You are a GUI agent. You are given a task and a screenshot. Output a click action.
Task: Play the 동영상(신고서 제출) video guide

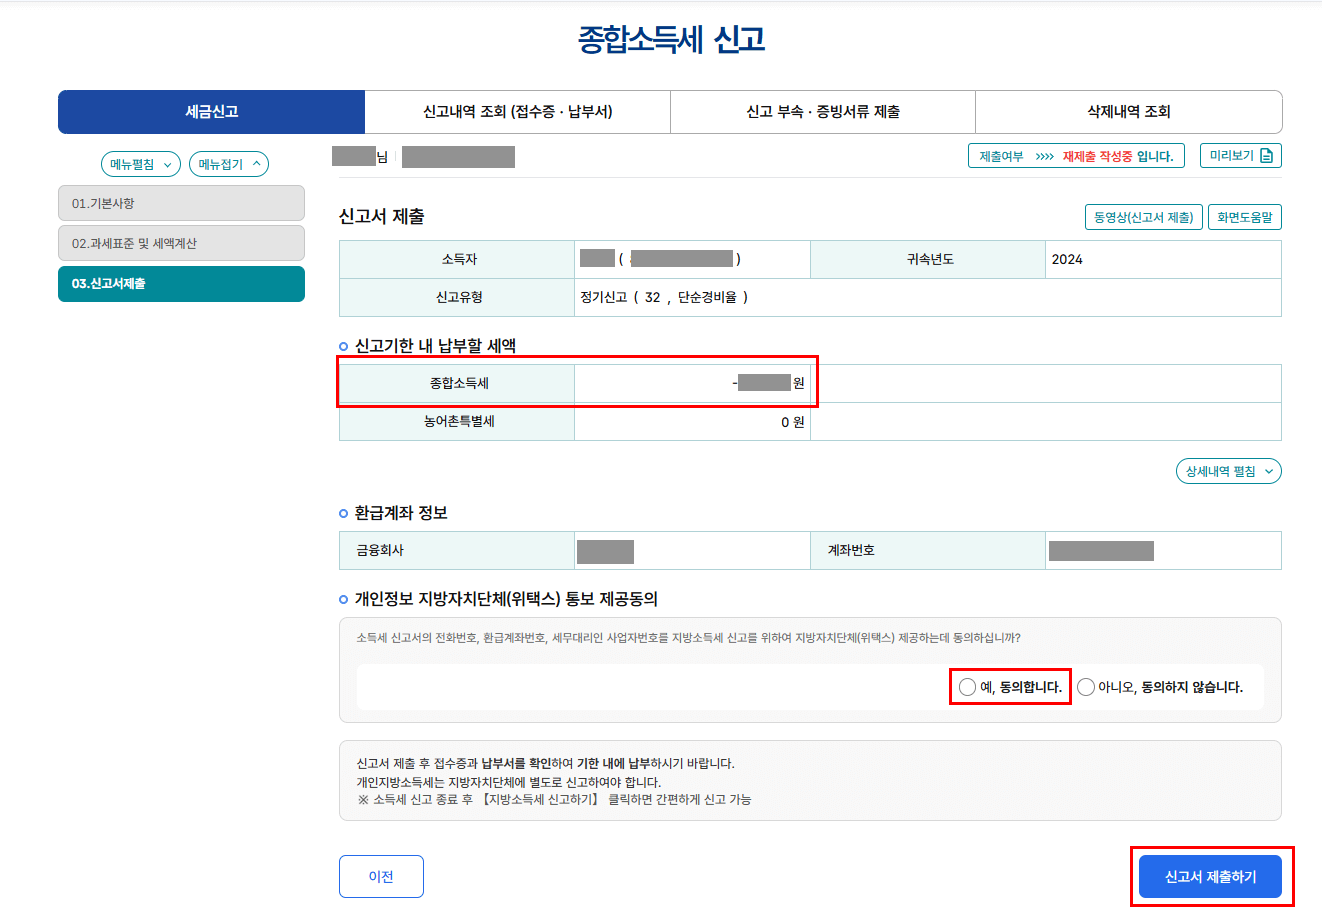tap(1143, 216)
